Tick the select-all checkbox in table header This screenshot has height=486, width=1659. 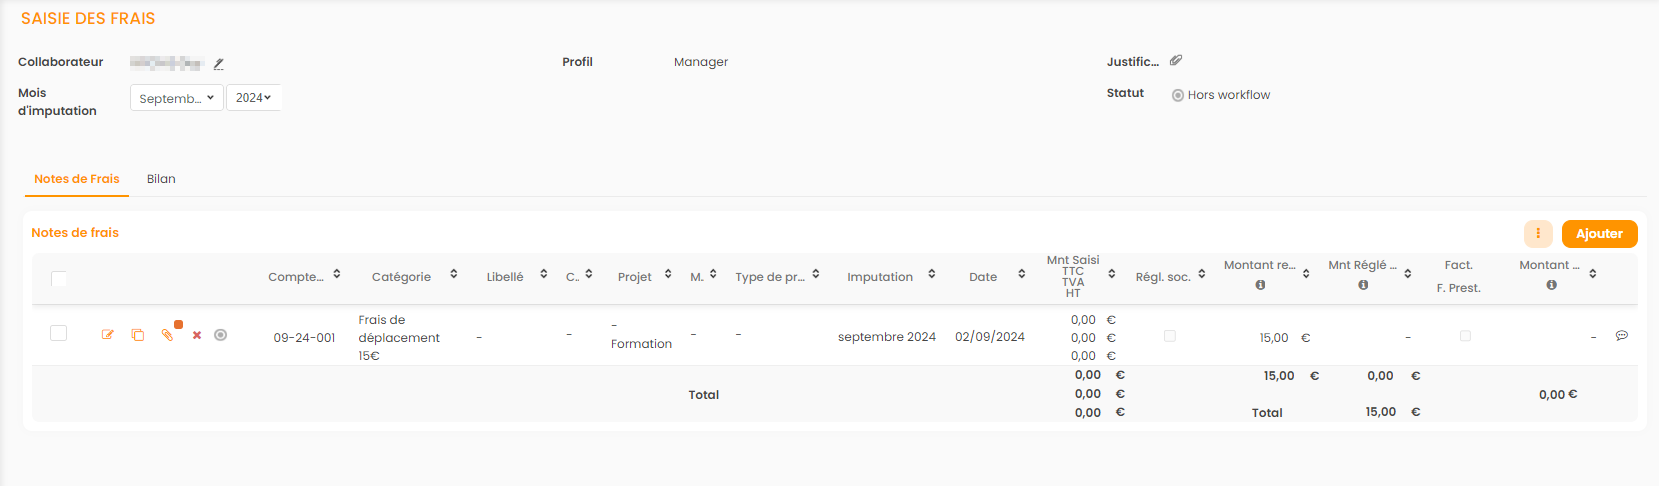59,278
